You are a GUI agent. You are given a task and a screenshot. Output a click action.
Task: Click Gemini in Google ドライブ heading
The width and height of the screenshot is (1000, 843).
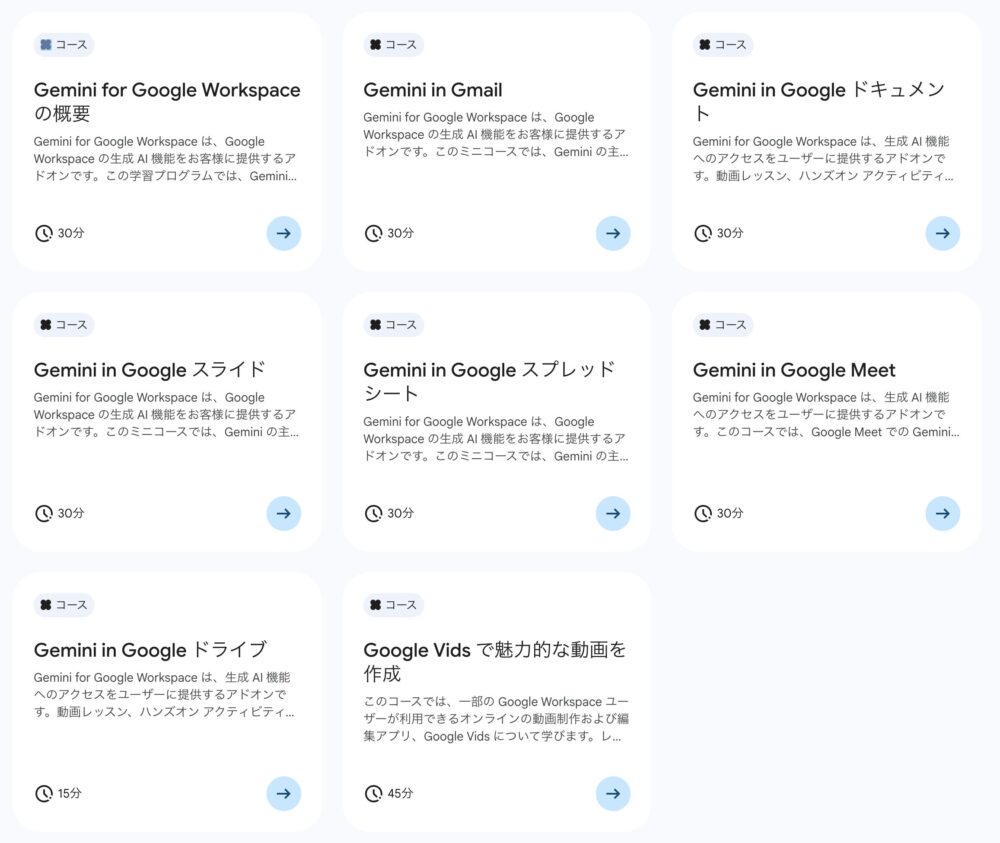[x=150, y=650]
